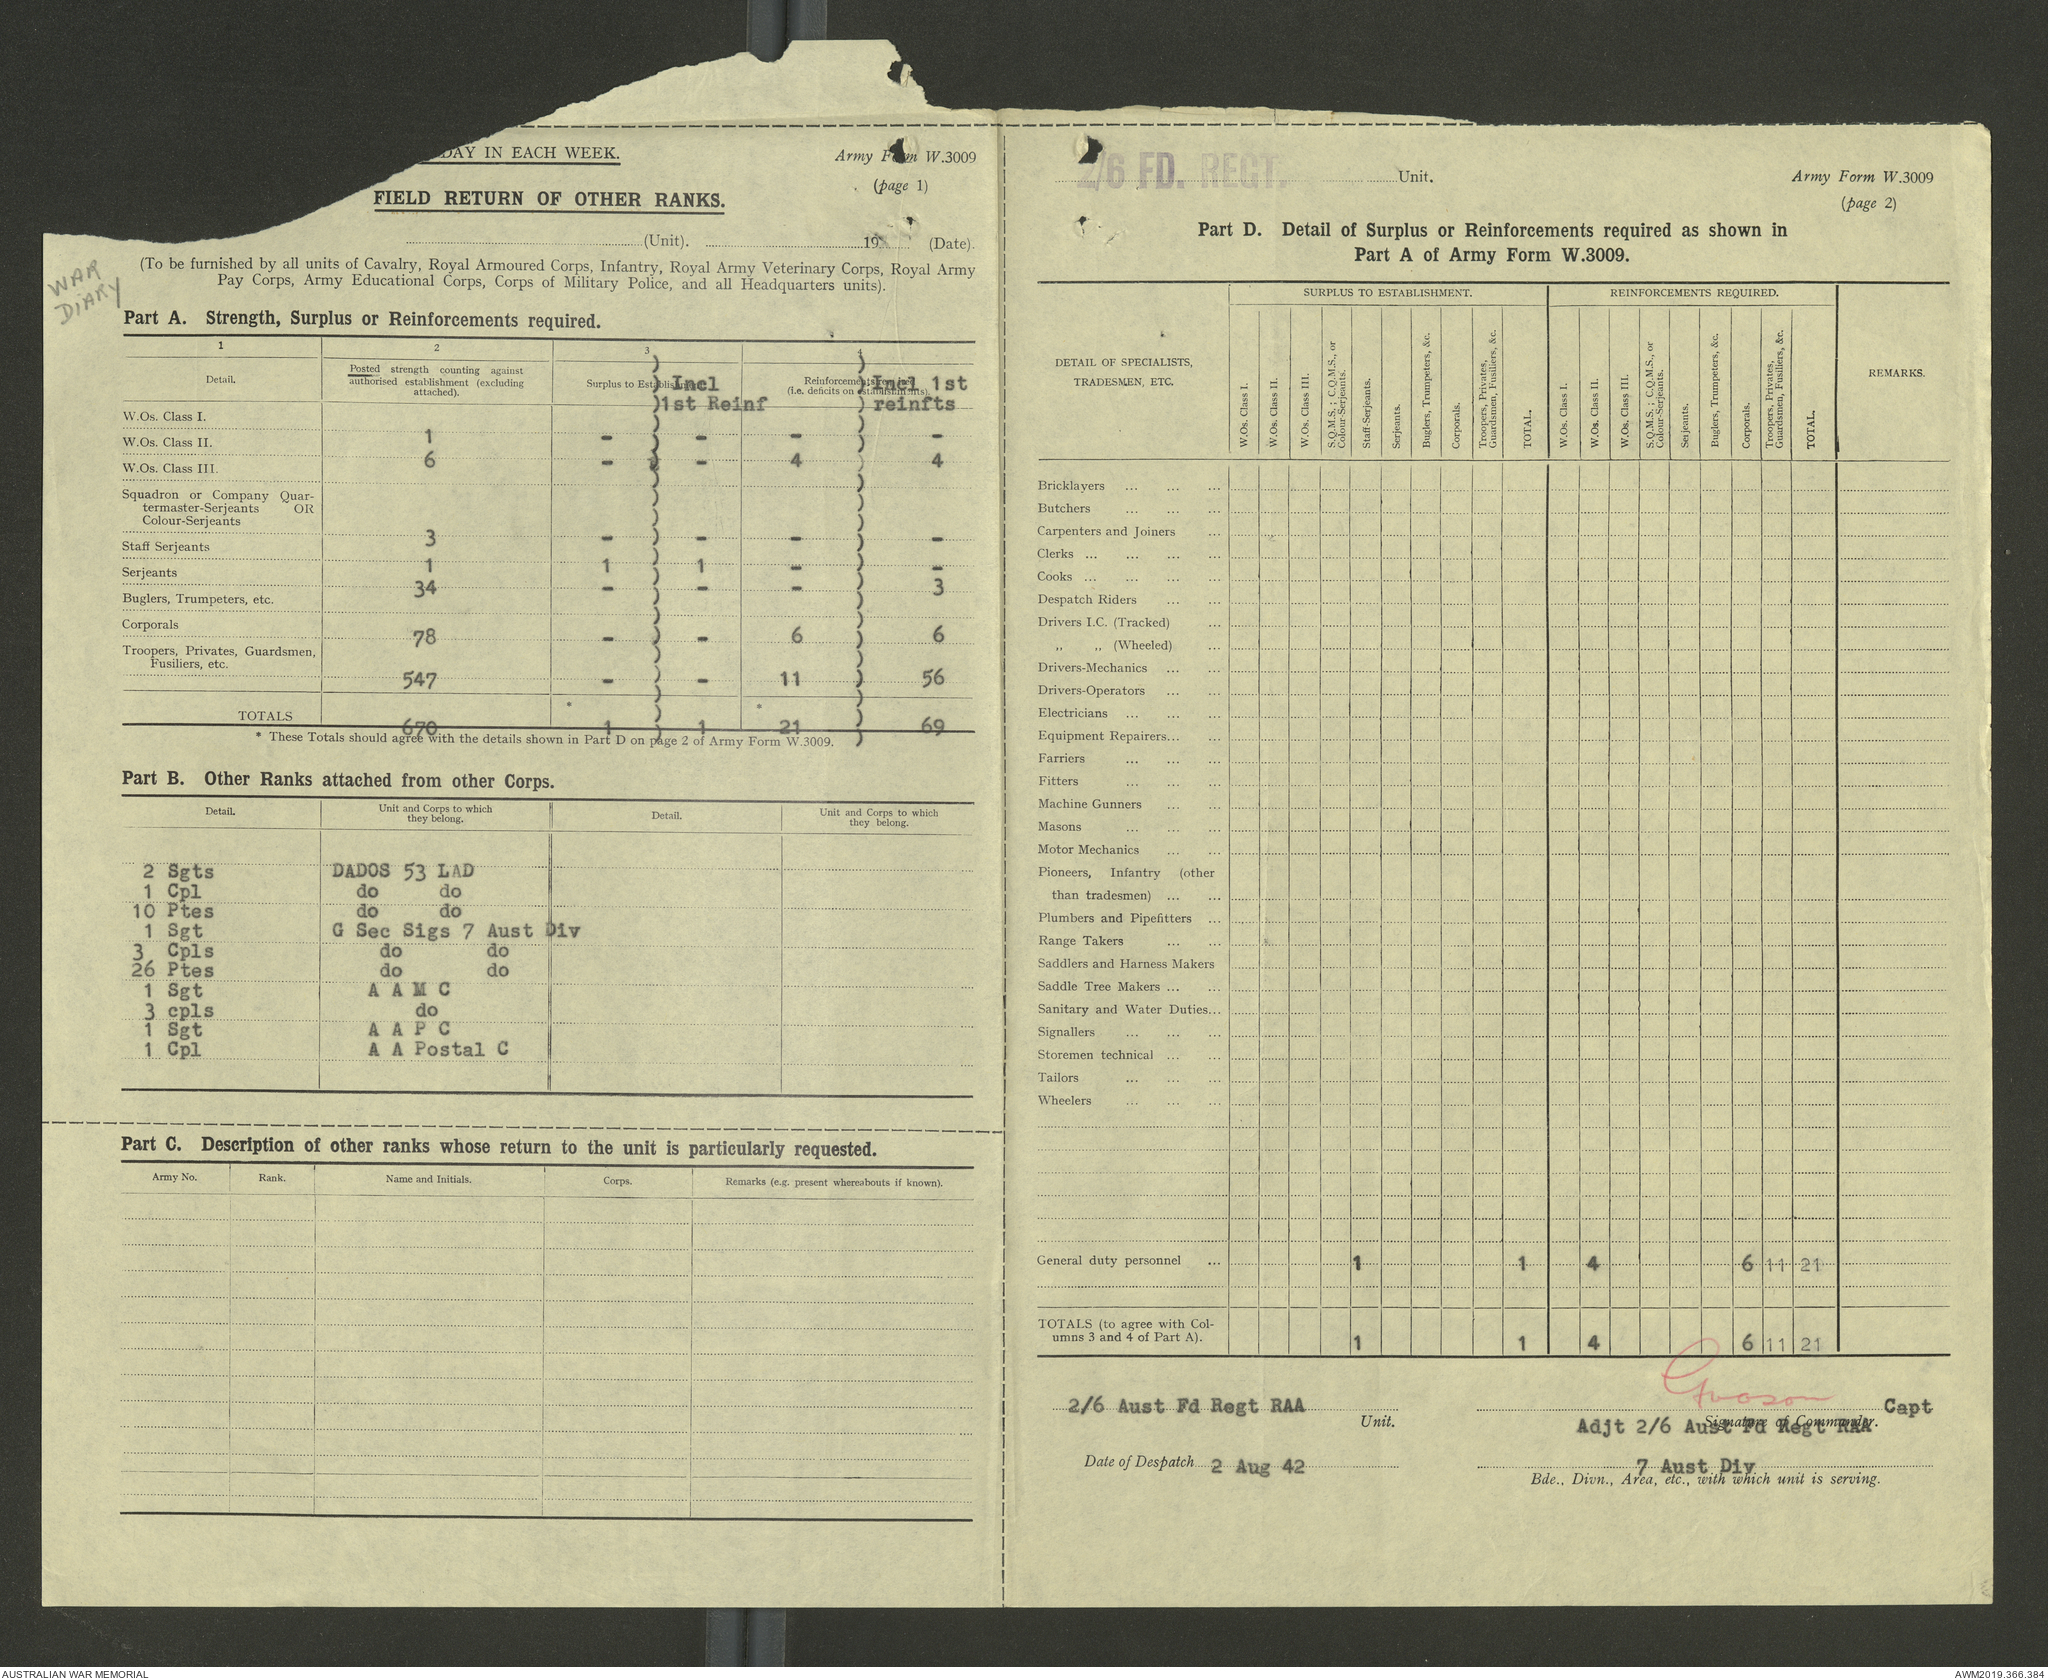Click the 'Part C. Description of other ranks' heading

click(x=498, y=1147)
